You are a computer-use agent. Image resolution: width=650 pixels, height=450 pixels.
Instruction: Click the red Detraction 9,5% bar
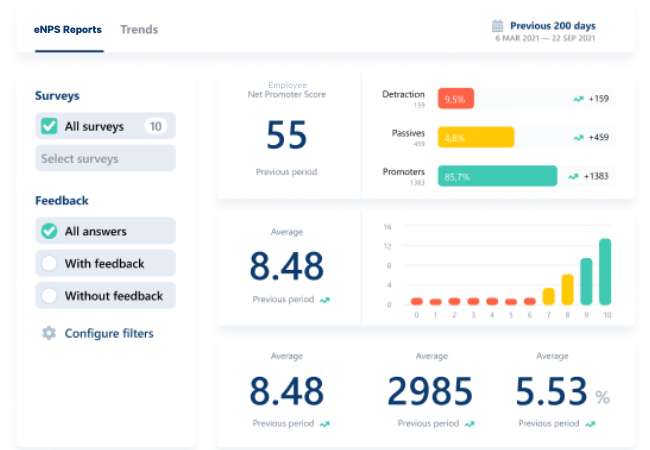tap(456, 99)
